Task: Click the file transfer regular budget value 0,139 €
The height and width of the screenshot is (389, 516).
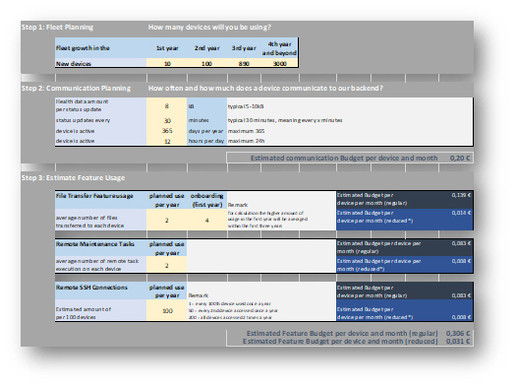Action: coord(461,195)
